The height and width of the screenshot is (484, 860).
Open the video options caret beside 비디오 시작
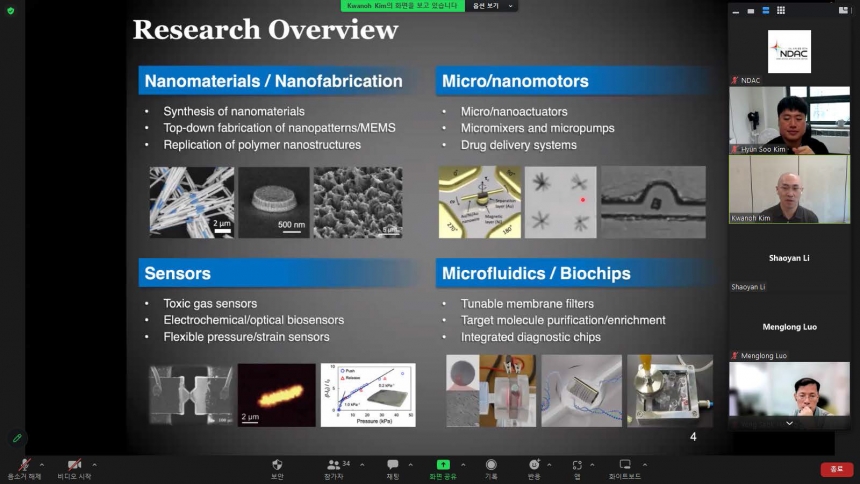tap(94, 465)
